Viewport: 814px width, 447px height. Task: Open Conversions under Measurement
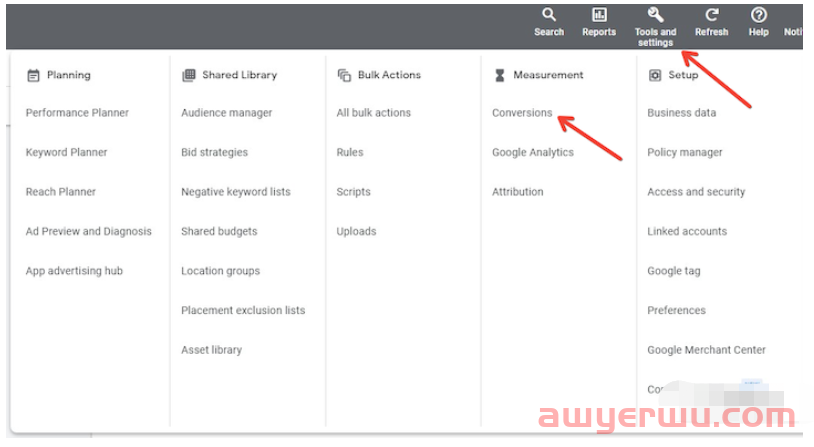coord(522,113)
